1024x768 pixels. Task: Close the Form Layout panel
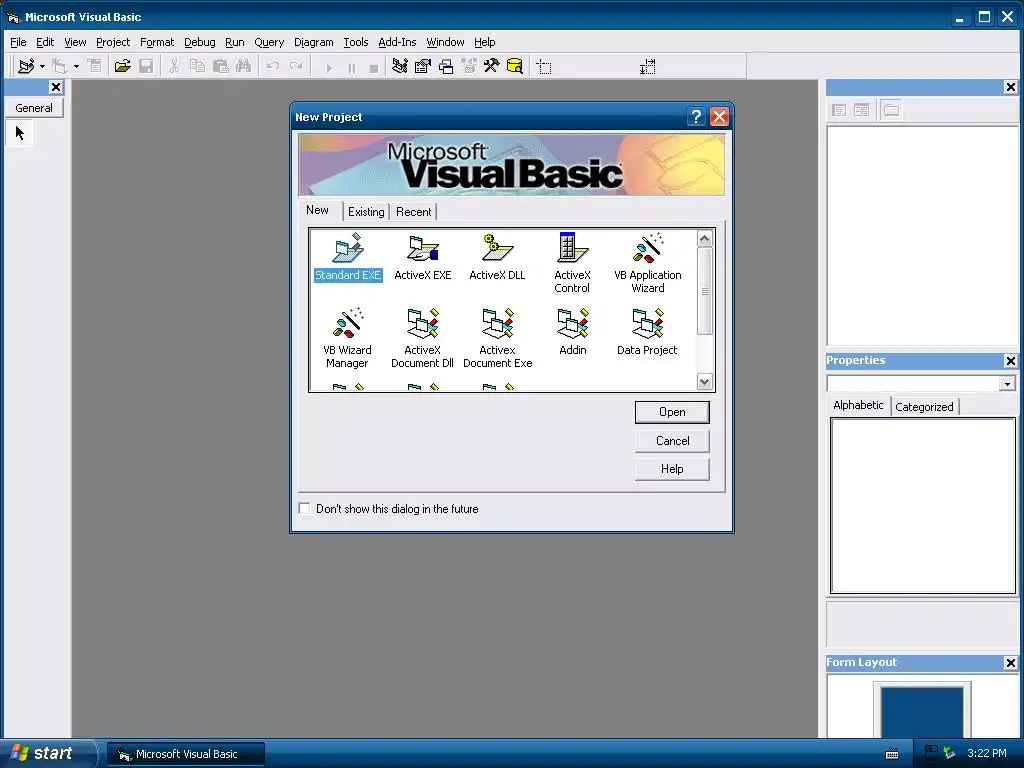(x=1010, y=663)
